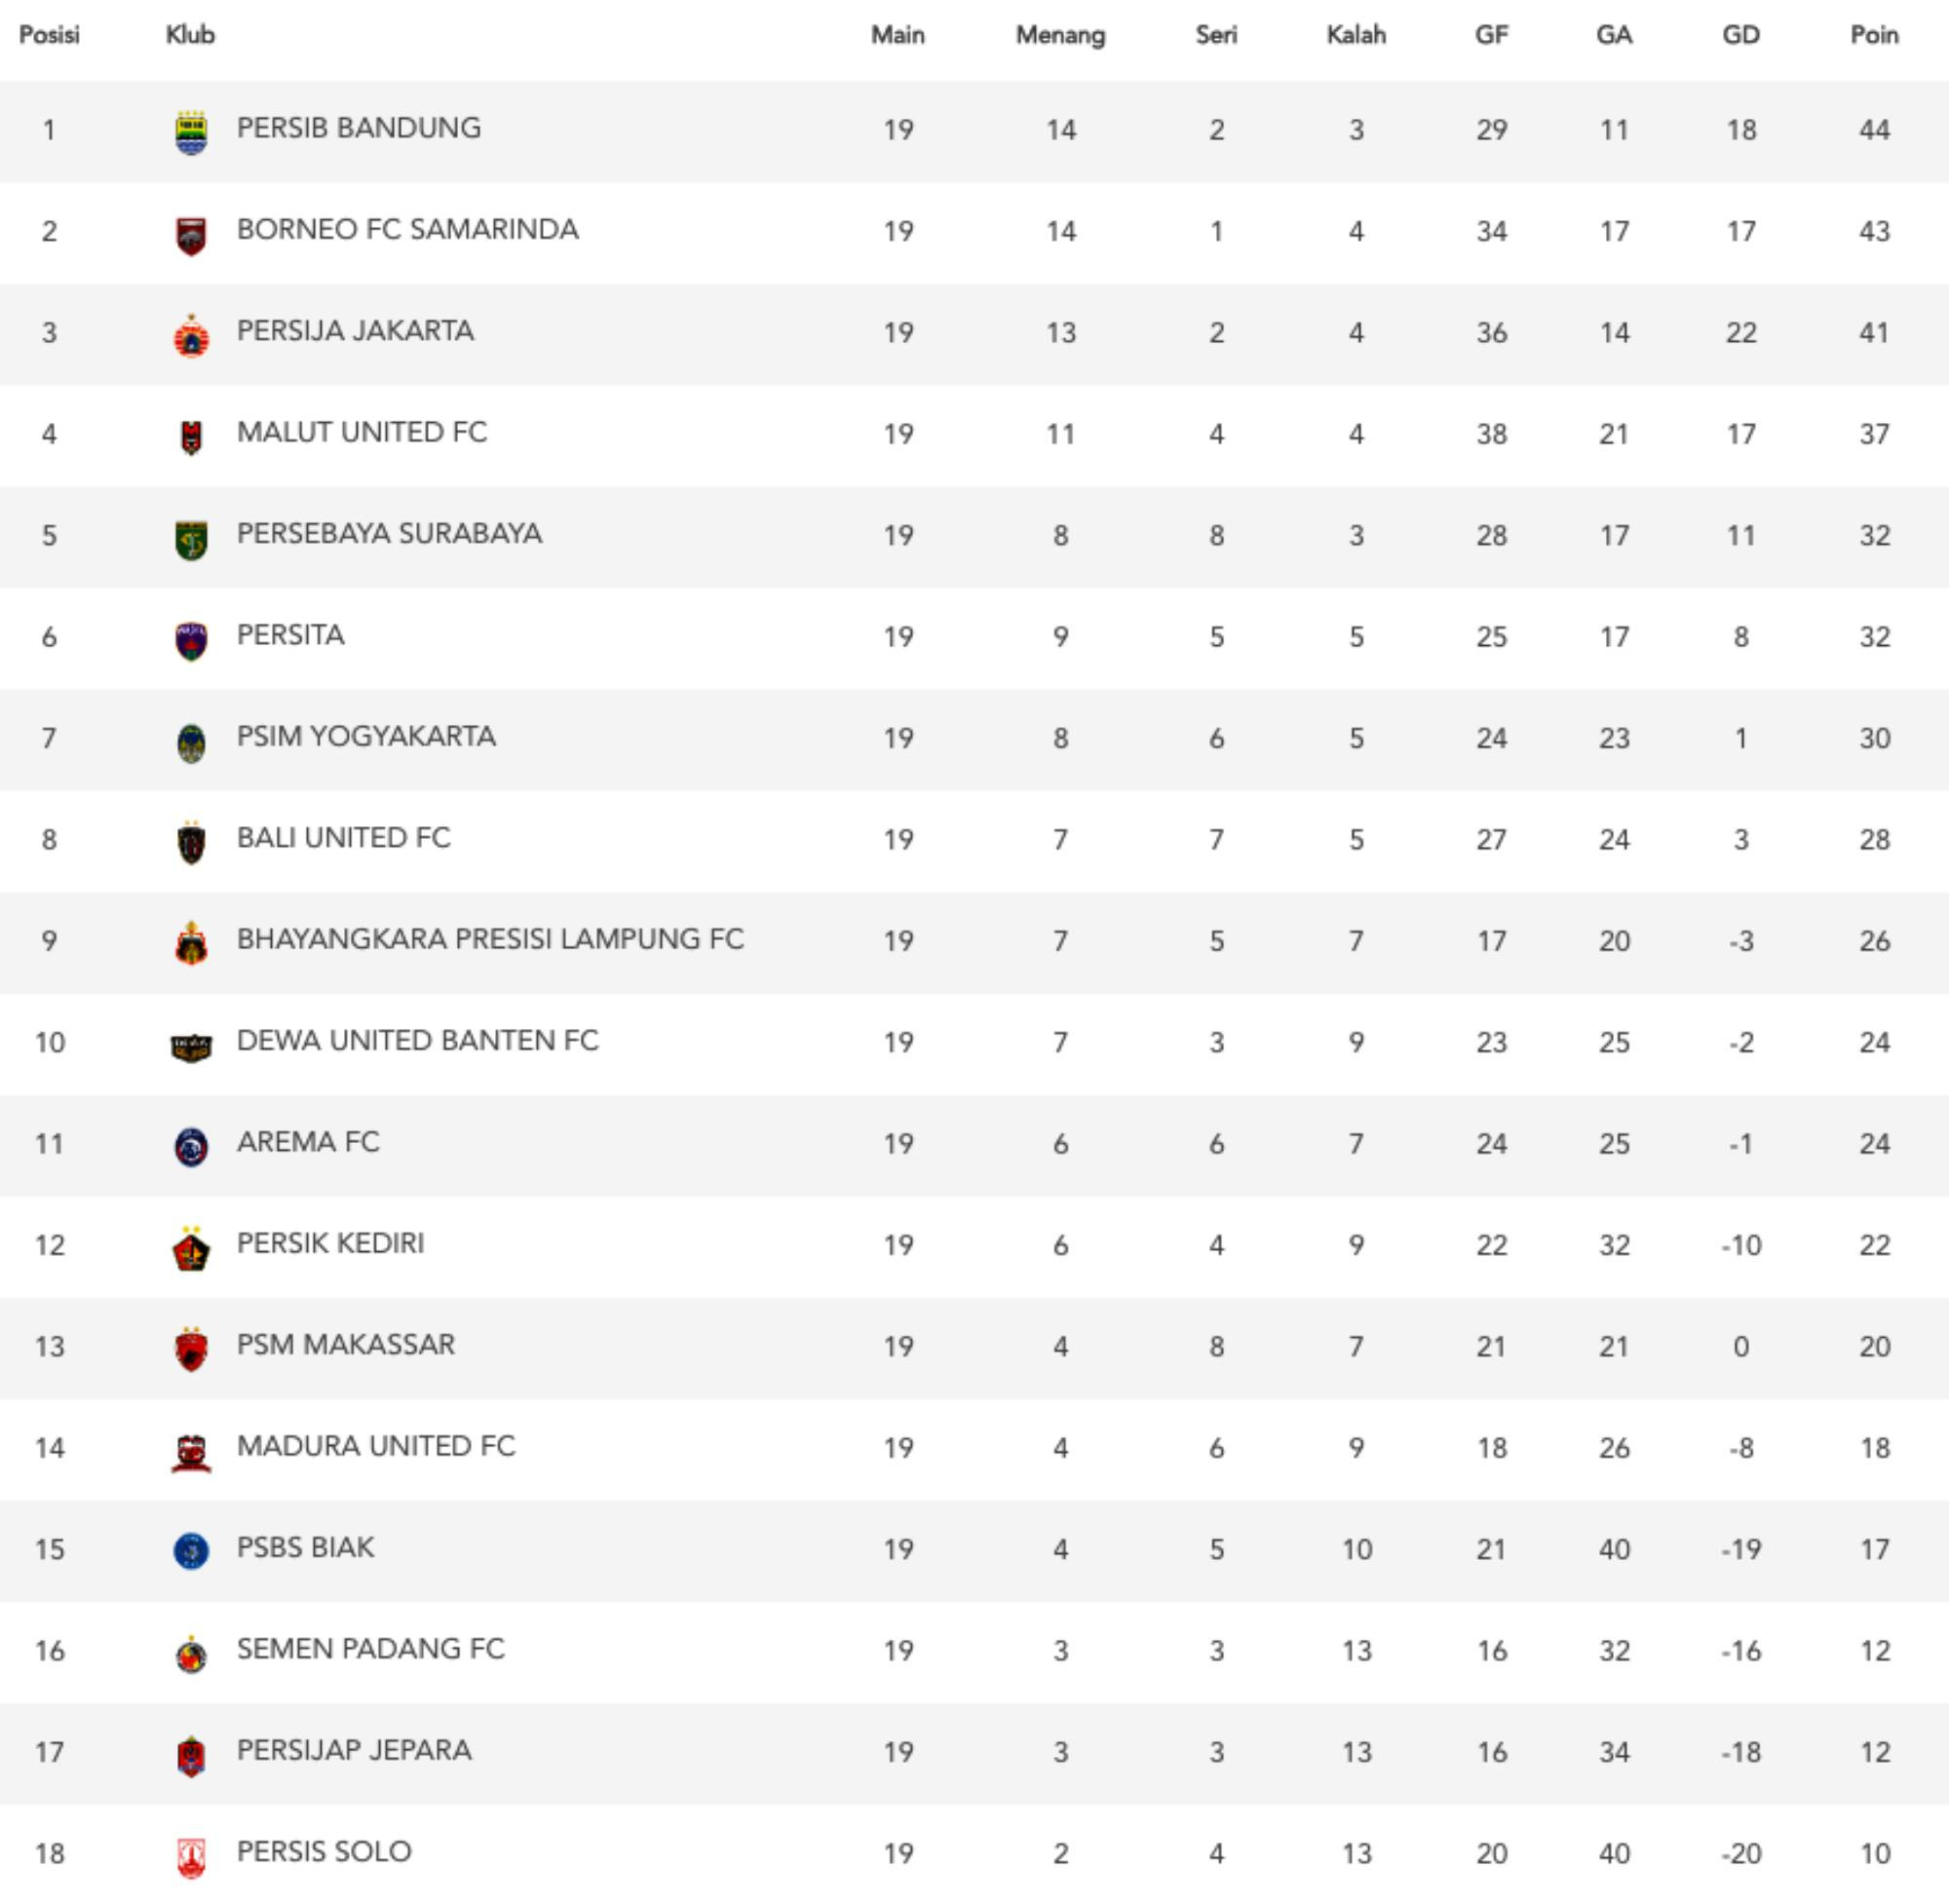
Task: Open the PSIM Yogyakarta club name
Action: click(x=366, y=737)
